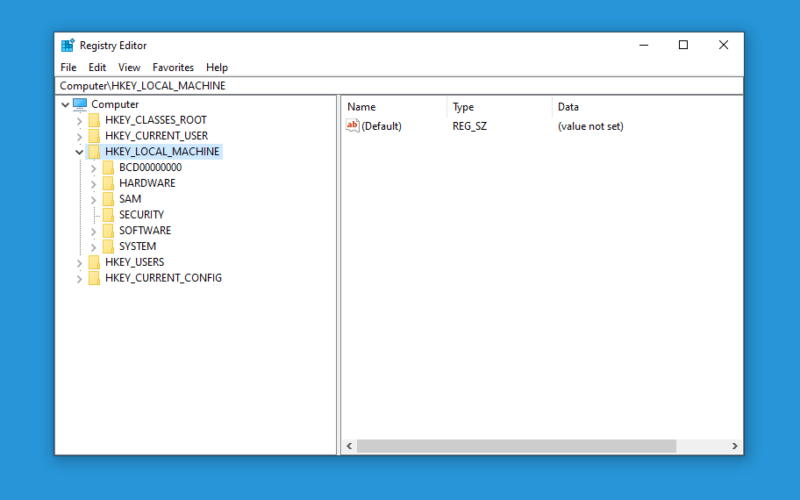Expand the SYSTEM subkey
The image size is (800, 500).
coord(93,247)
